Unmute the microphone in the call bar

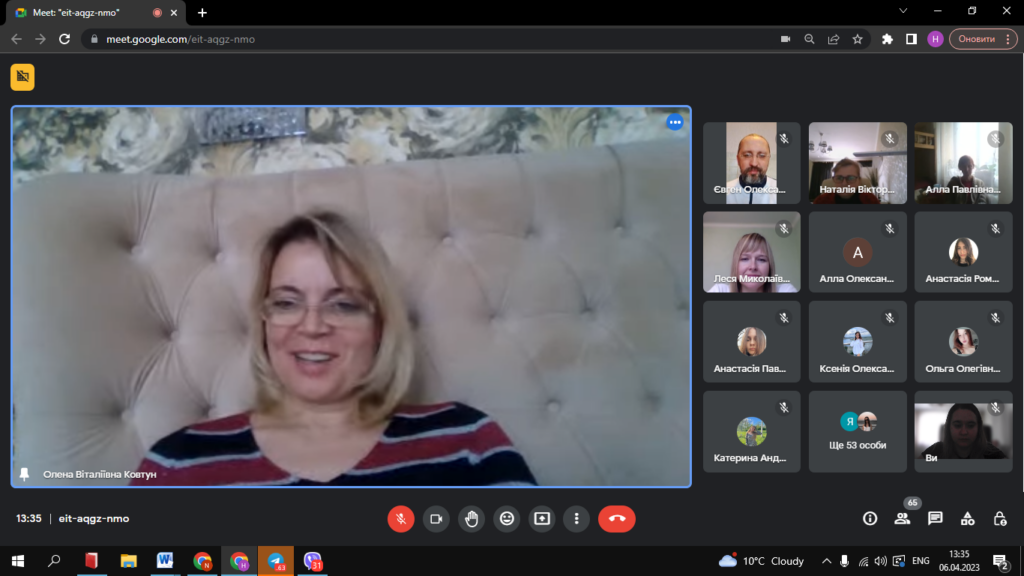401,518
